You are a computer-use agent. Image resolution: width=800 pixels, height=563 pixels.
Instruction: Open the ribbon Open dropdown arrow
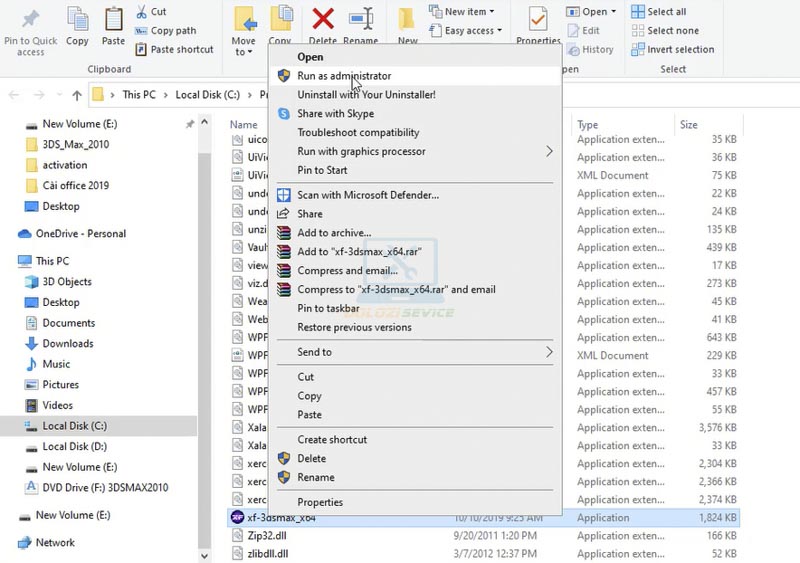click(x=613, y=11)
